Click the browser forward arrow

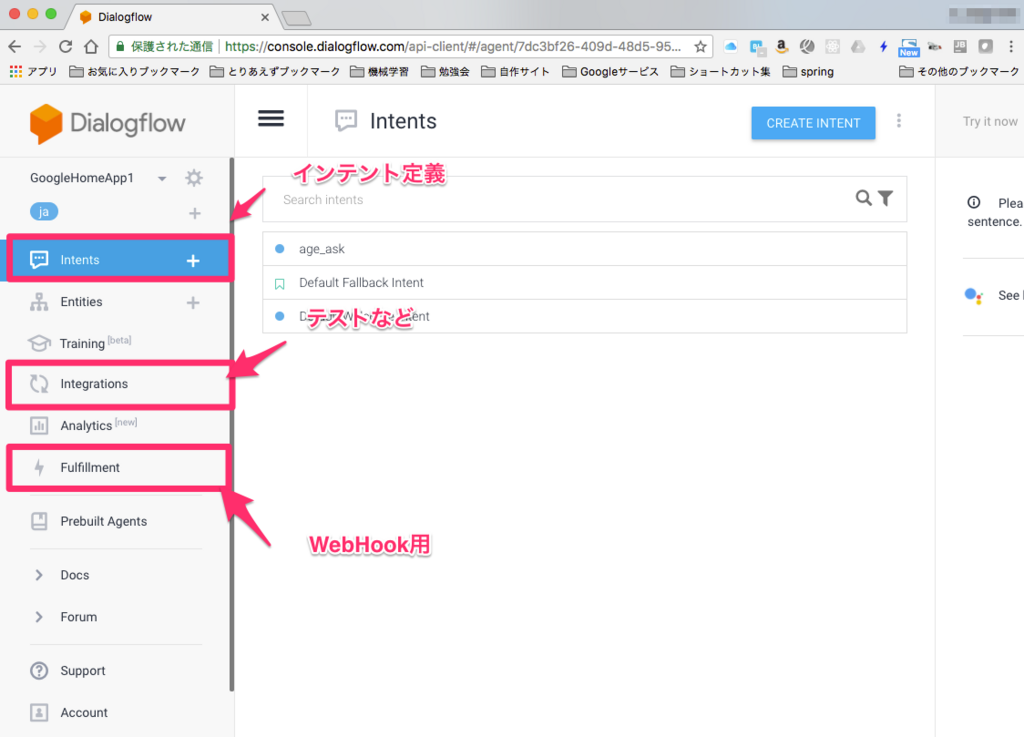[40, 46]
